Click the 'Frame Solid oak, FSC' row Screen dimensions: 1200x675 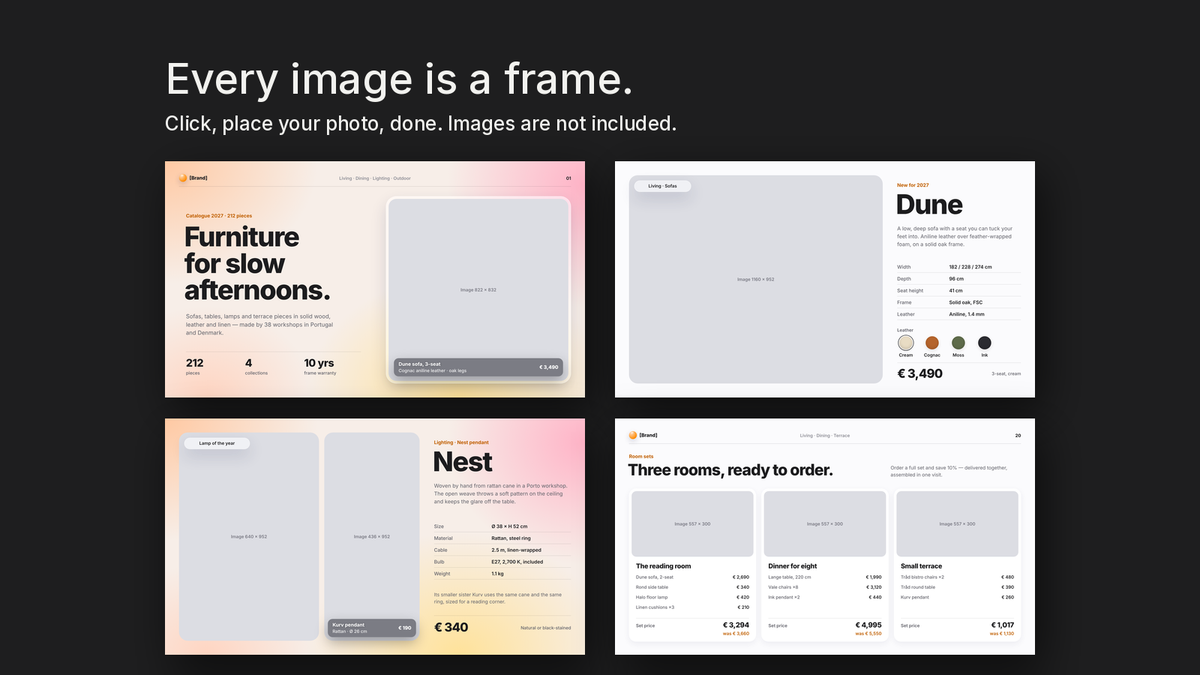tap(959, 302)
